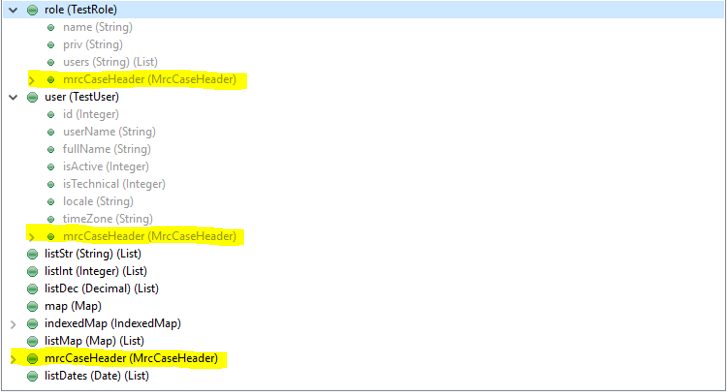Image resolution: width=727 pixels, height=392 pixels.
Task: Select the 'isActive (Integer)' field
Action: (106, 167)
